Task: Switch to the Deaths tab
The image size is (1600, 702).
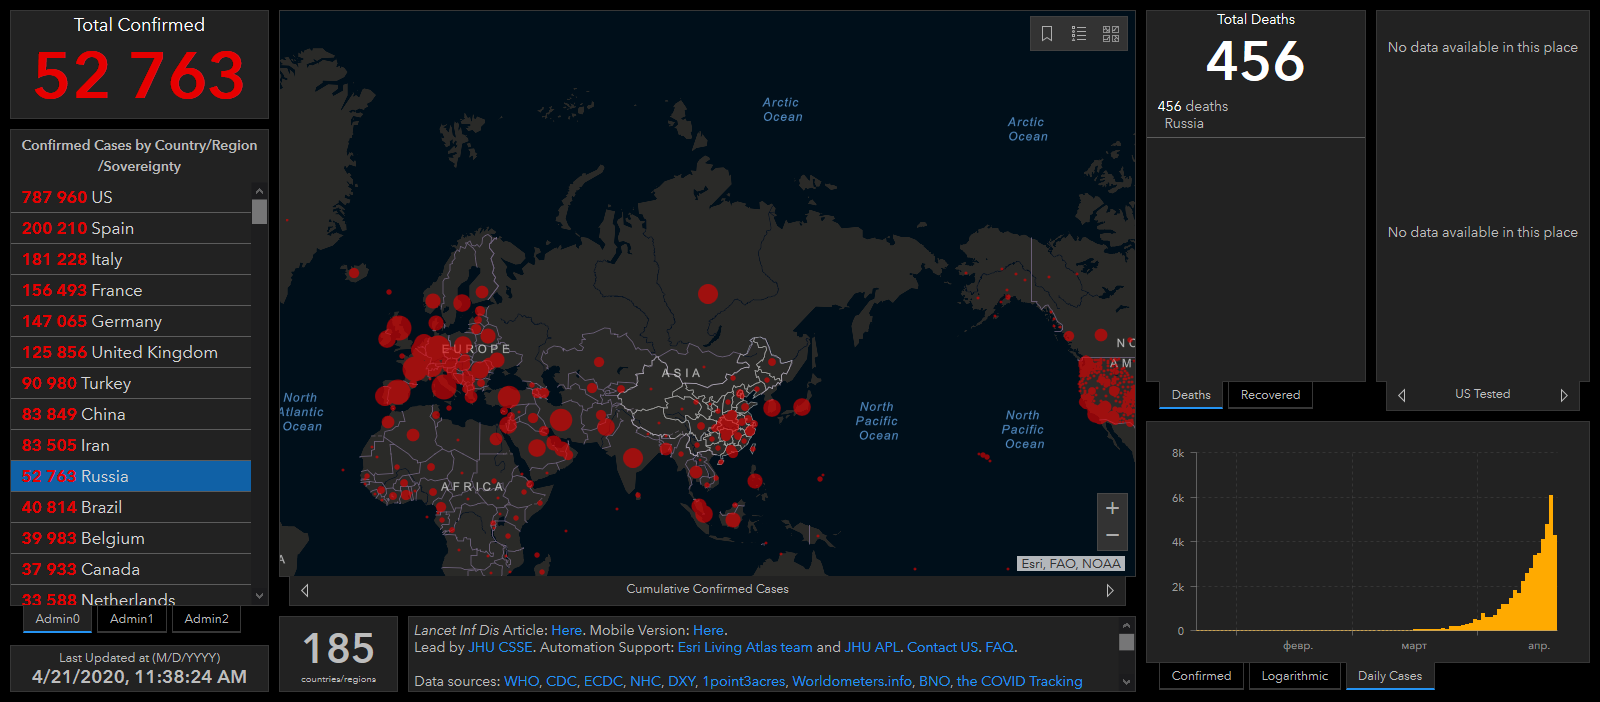Action: (1191, 395)
